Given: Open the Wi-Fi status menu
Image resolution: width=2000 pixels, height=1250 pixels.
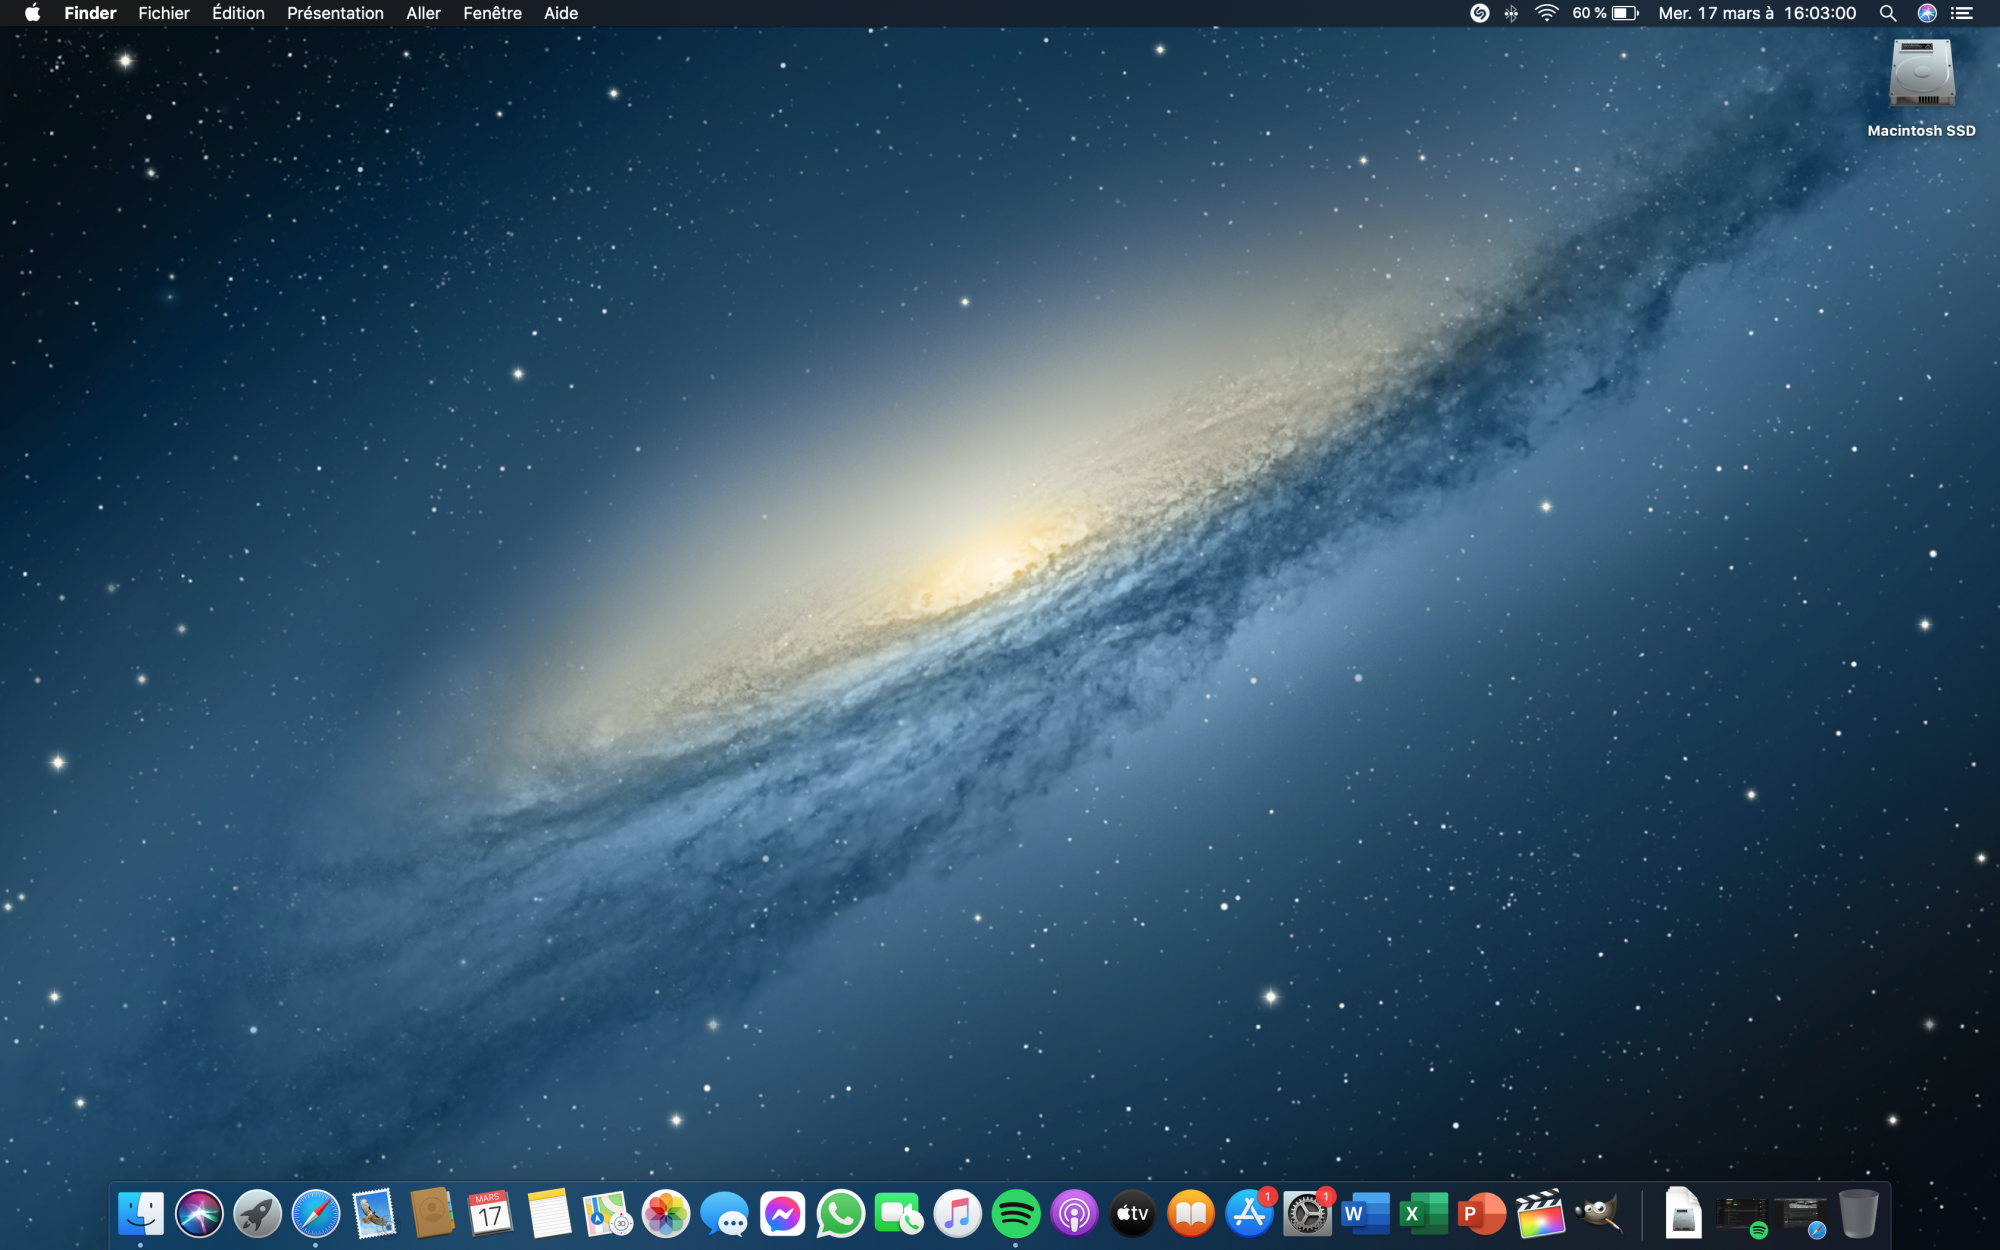Looking at the screenshot, I should pos(1546,13).
